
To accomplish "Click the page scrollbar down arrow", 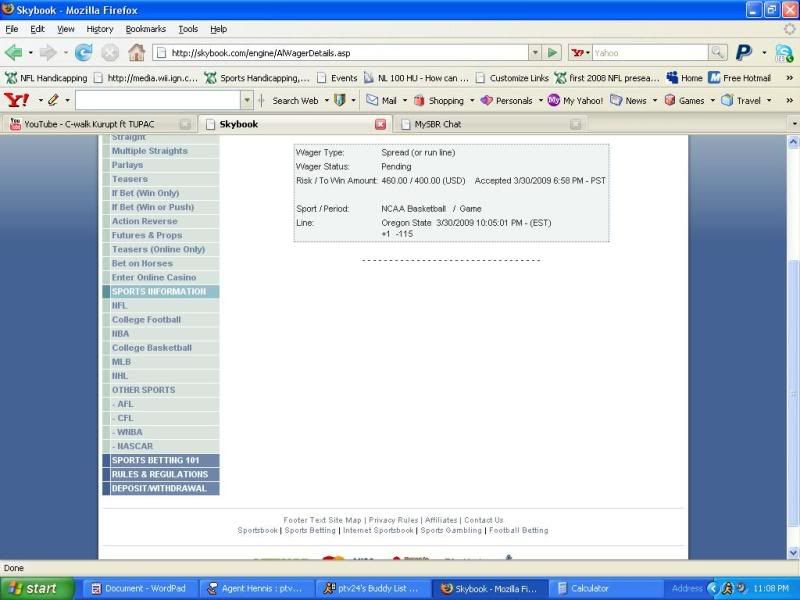I will point(793,553).
